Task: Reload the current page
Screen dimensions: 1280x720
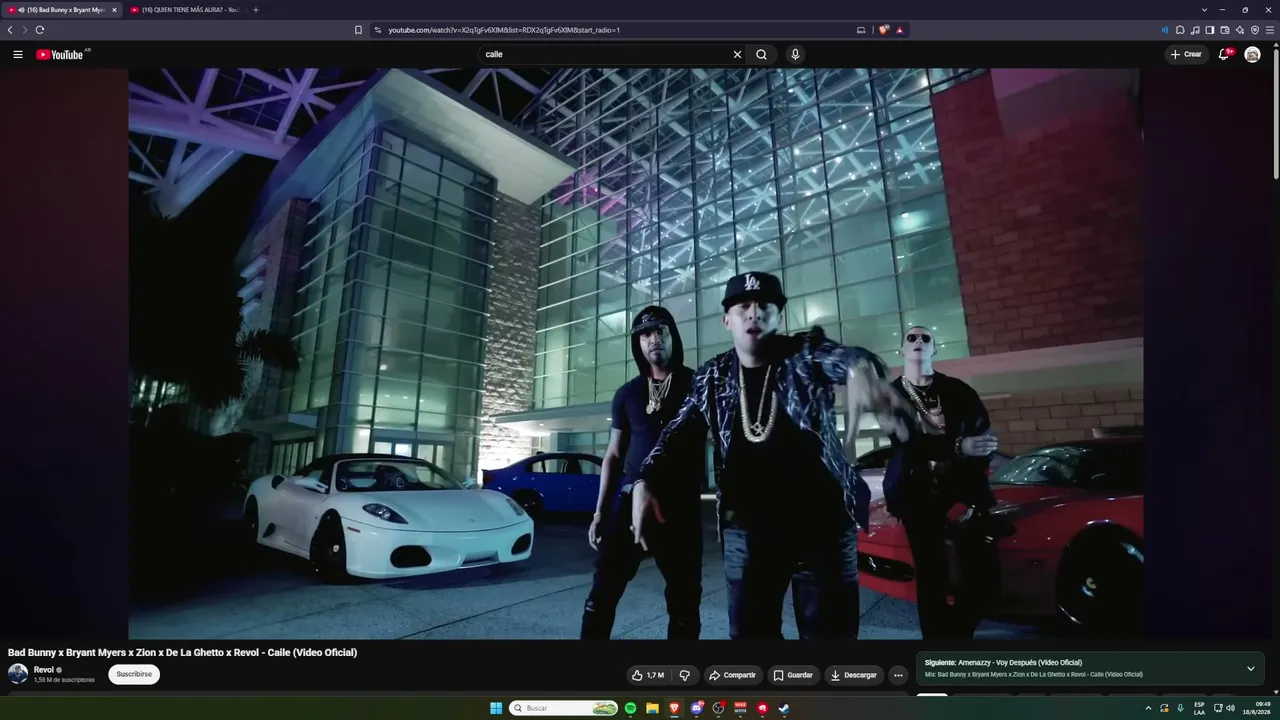Action: coord(40,30)
